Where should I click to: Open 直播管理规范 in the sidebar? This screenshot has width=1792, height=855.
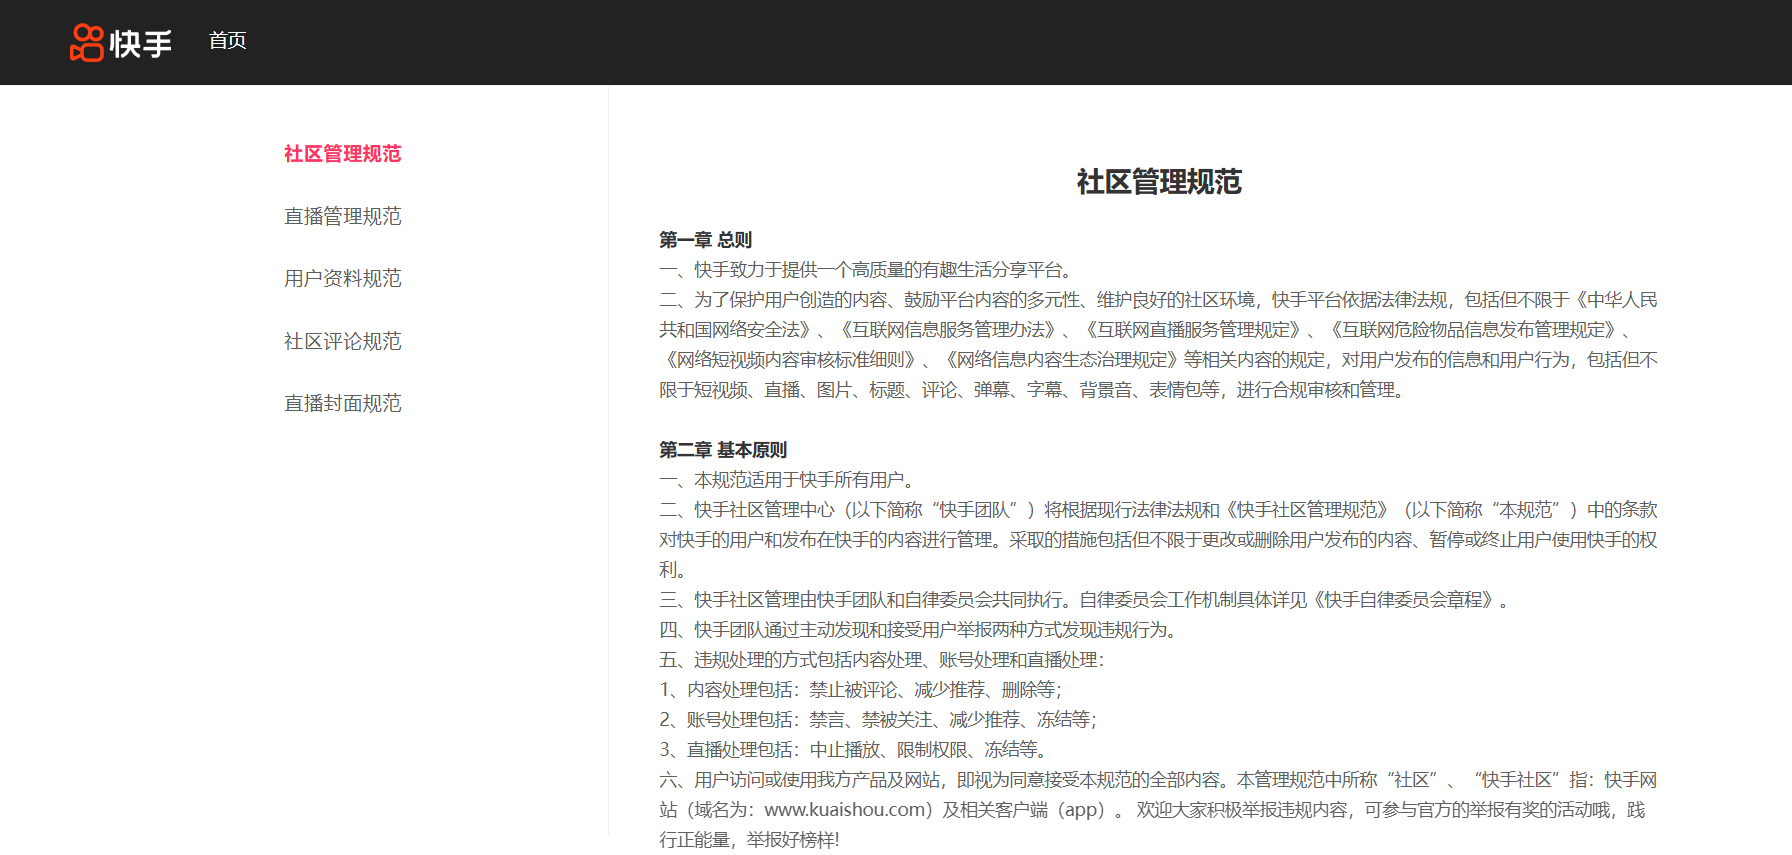(x=342, y=216)
